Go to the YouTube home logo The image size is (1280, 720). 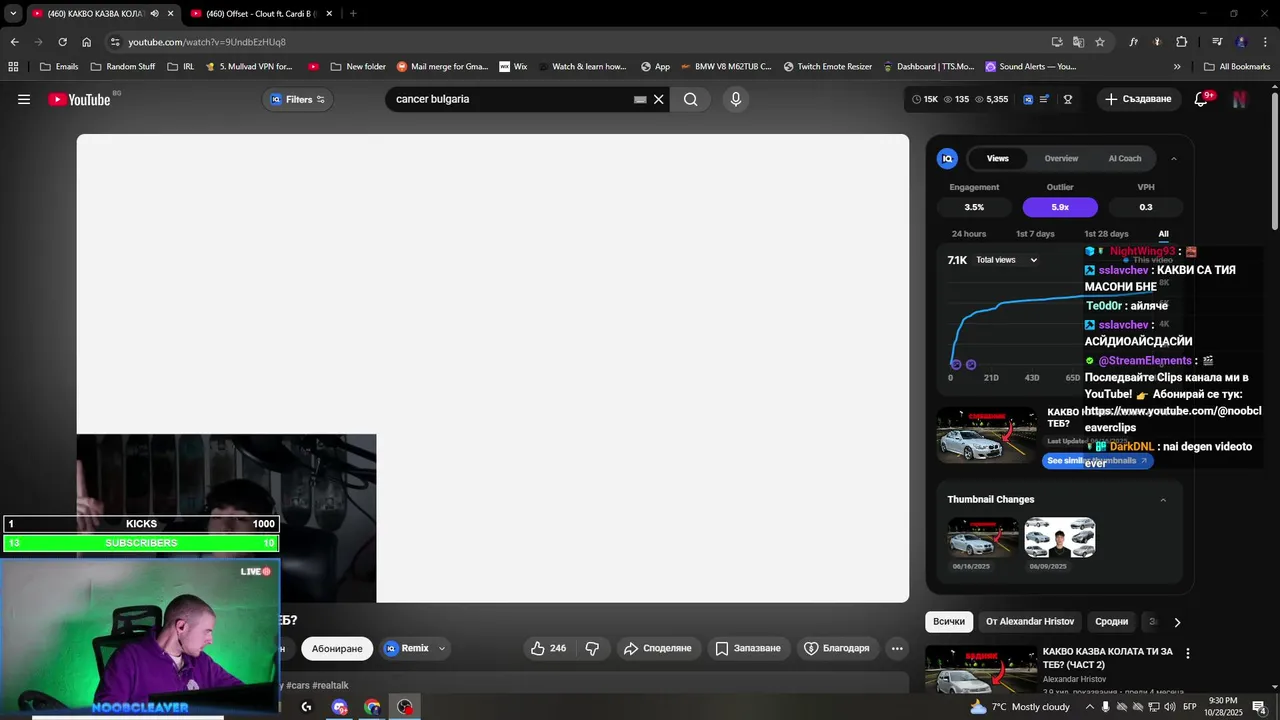pos(79,99)
